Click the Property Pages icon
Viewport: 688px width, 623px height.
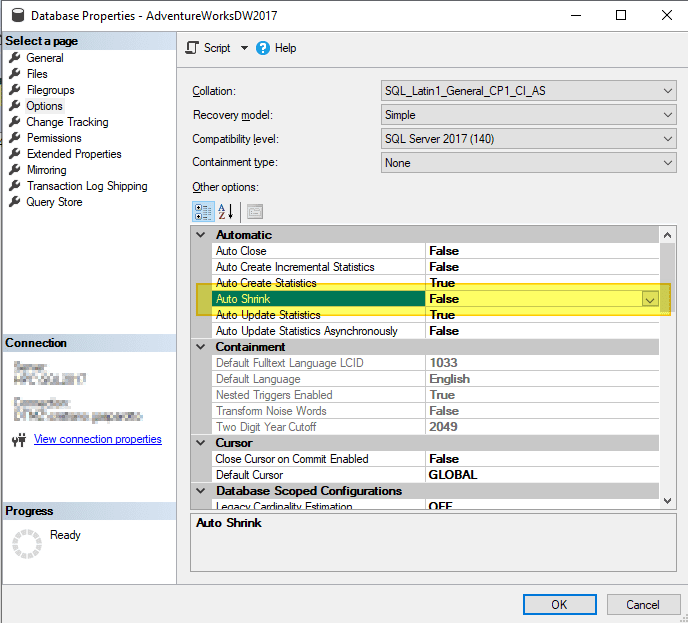[255, 212]
